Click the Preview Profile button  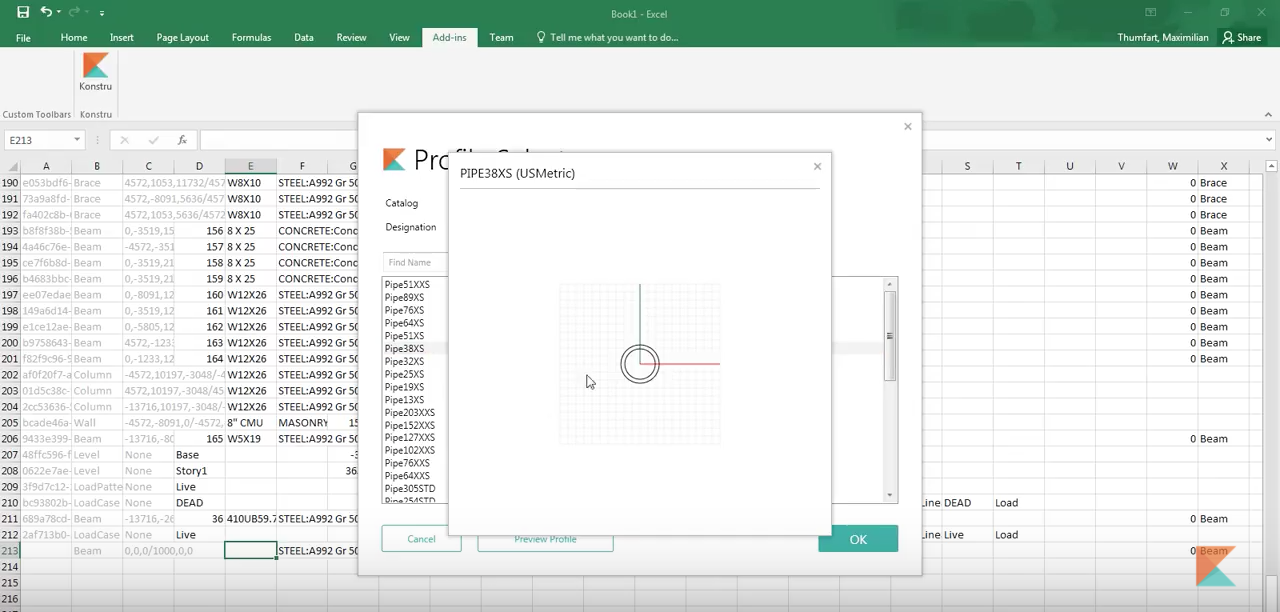coord(545,539)
